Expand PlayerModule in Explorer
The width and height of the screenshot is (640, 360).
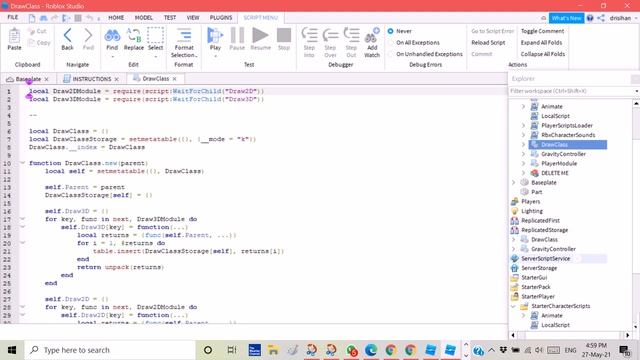[523, 163]
